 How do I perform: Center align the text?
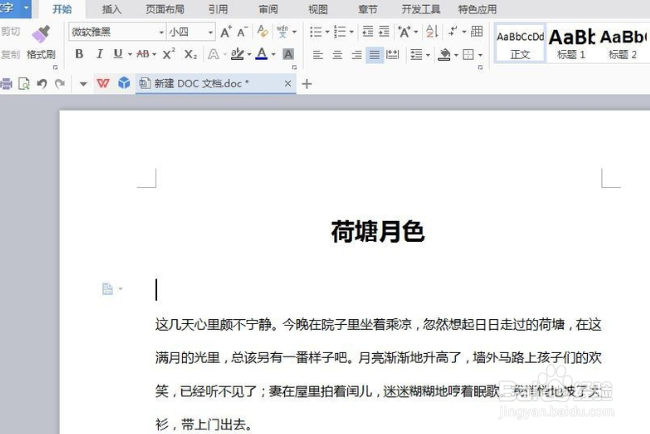tap(337, 54)
